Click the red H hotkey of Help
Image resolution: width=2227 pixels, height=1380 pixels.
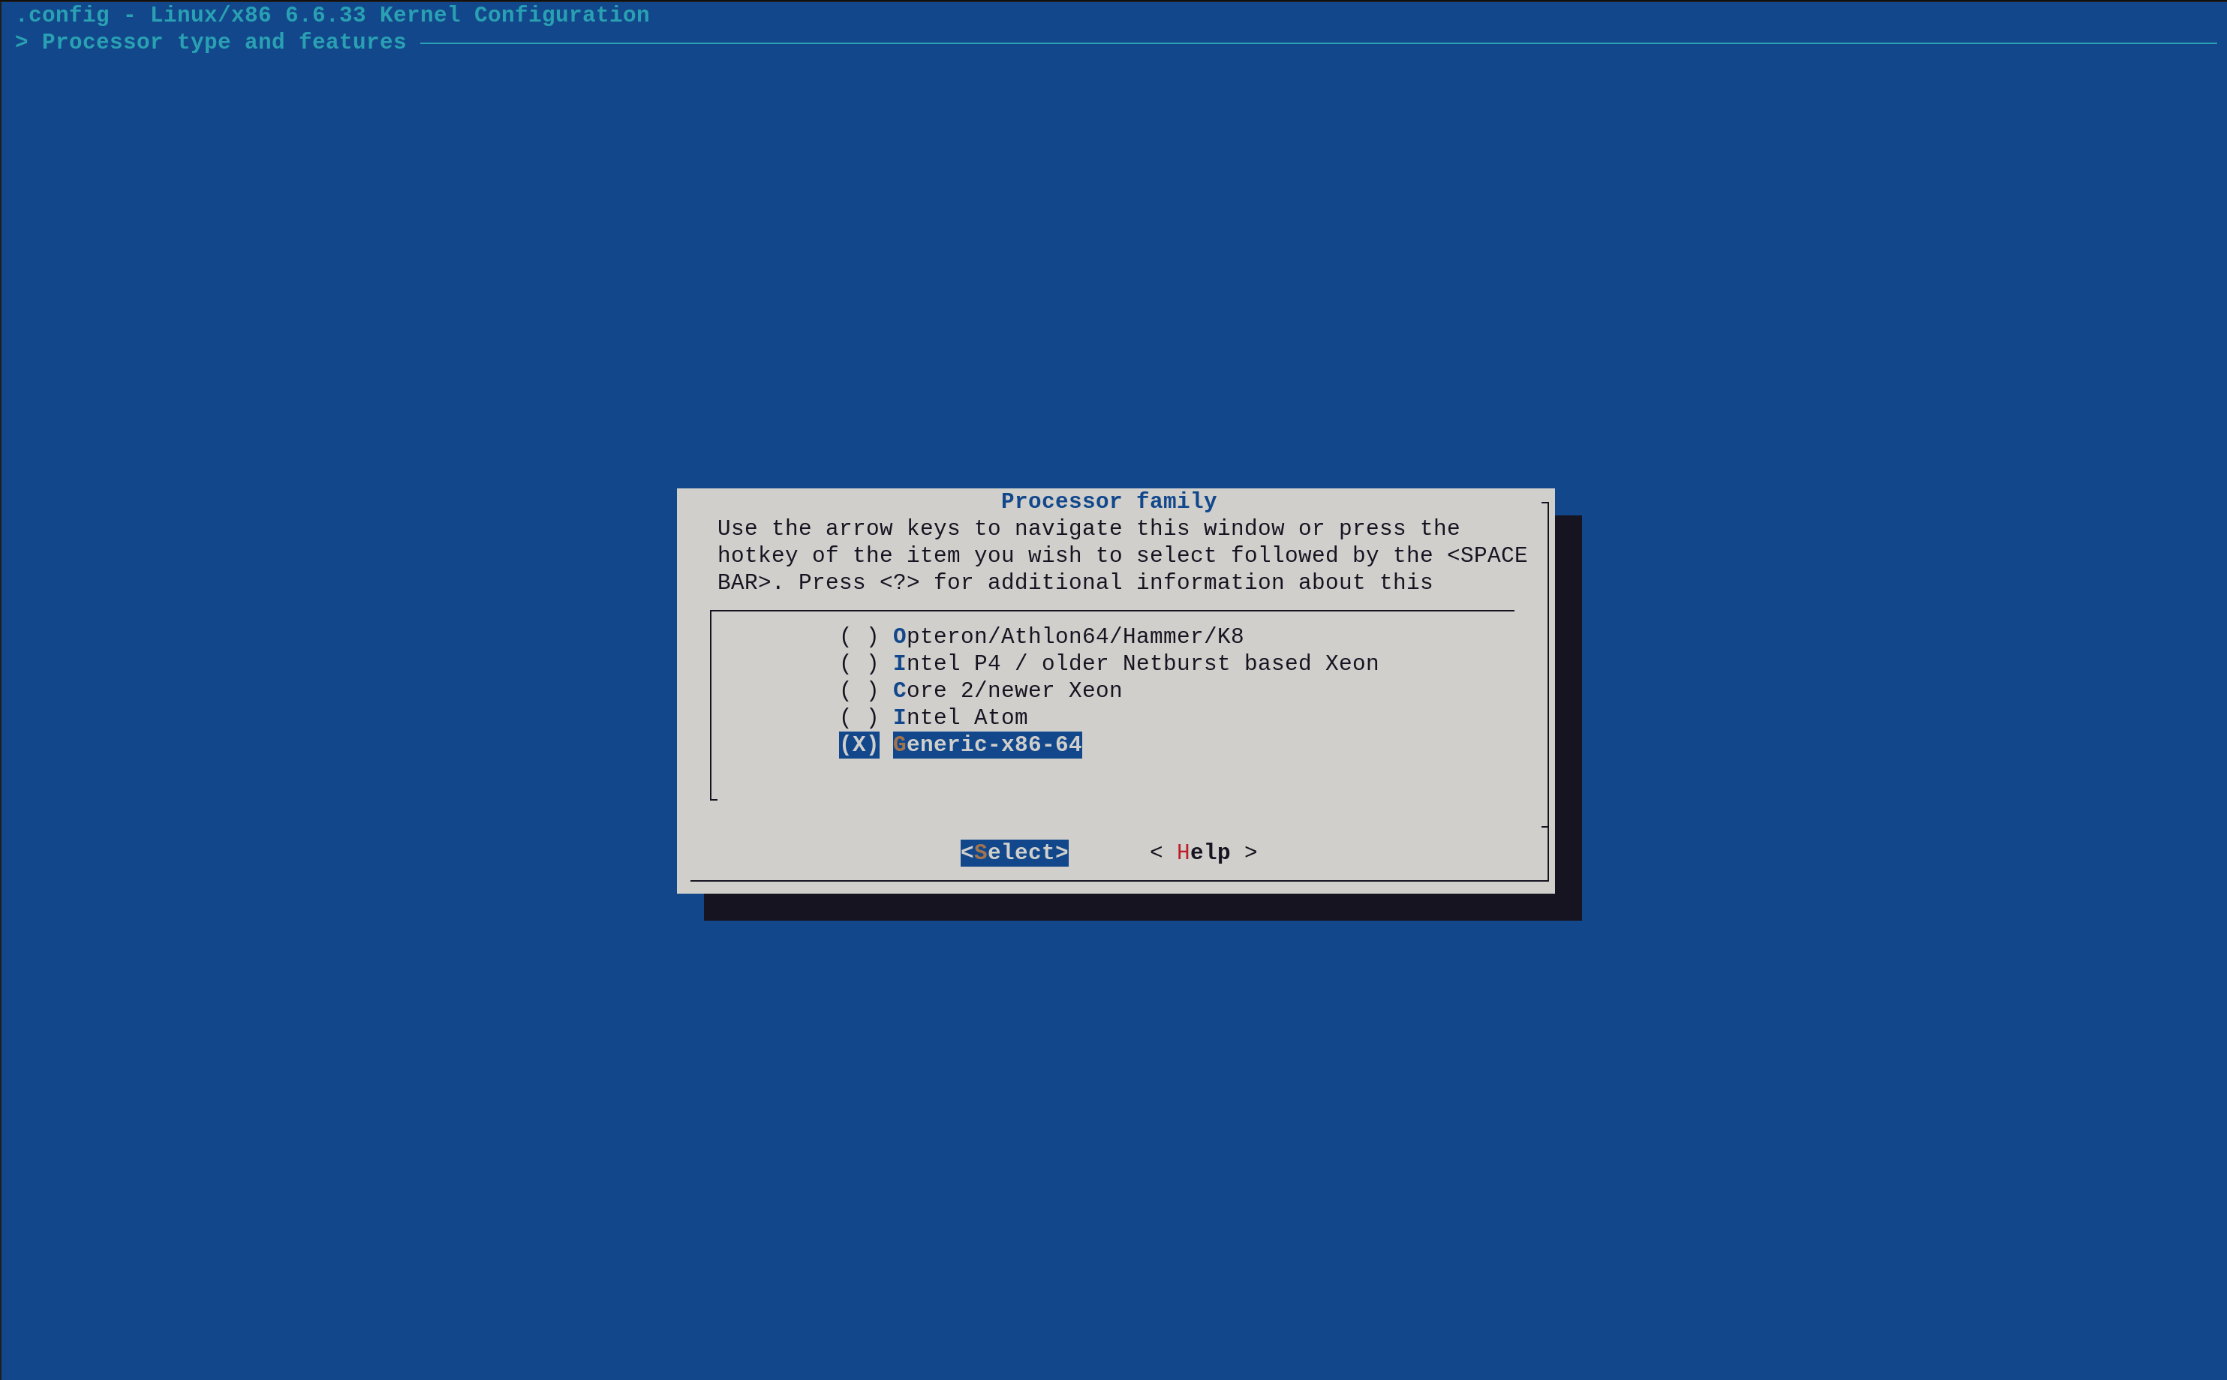[1183, 852]
